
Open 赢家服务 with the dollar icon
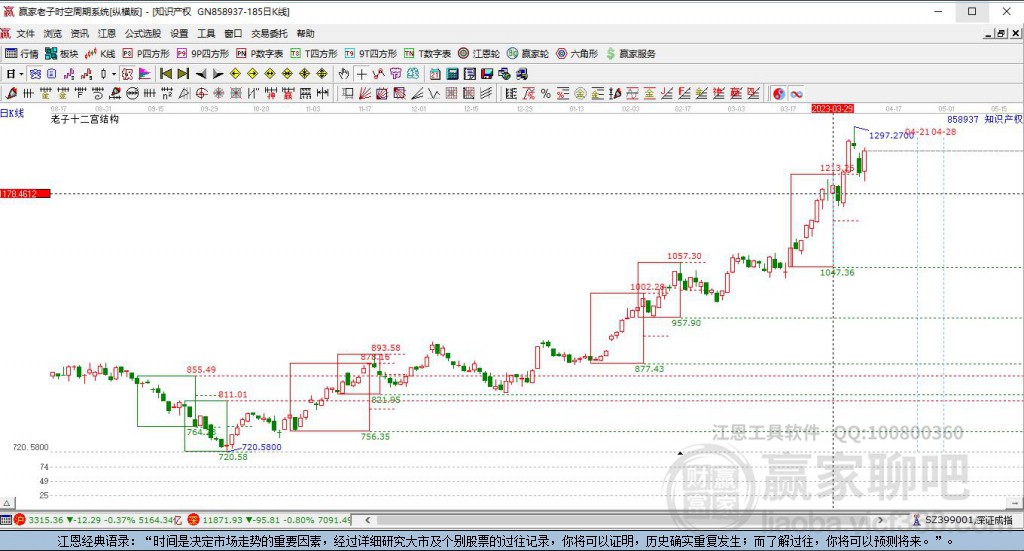click(x=631, y=54)
